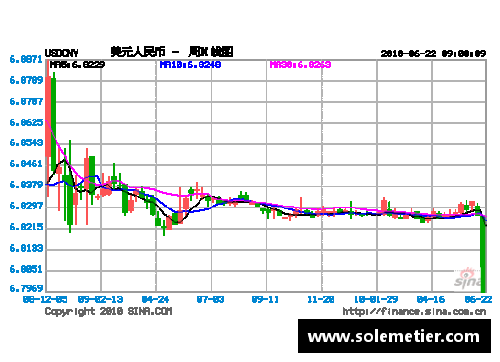The height and width of the screenshot is (362, 500).
Task: Click the 6.8871 y-axis label
Action: [26, 60]
